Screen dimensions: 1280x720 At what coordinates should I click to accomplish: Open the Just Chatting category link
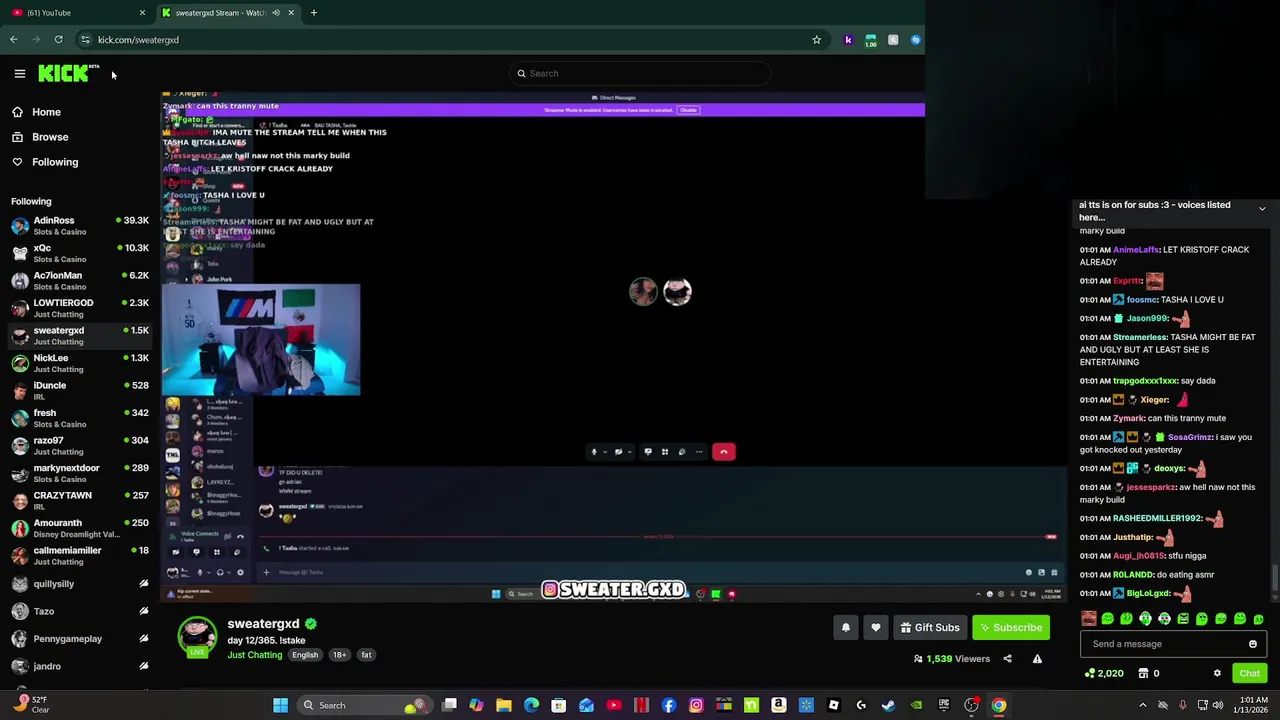(x=254, y=655)
